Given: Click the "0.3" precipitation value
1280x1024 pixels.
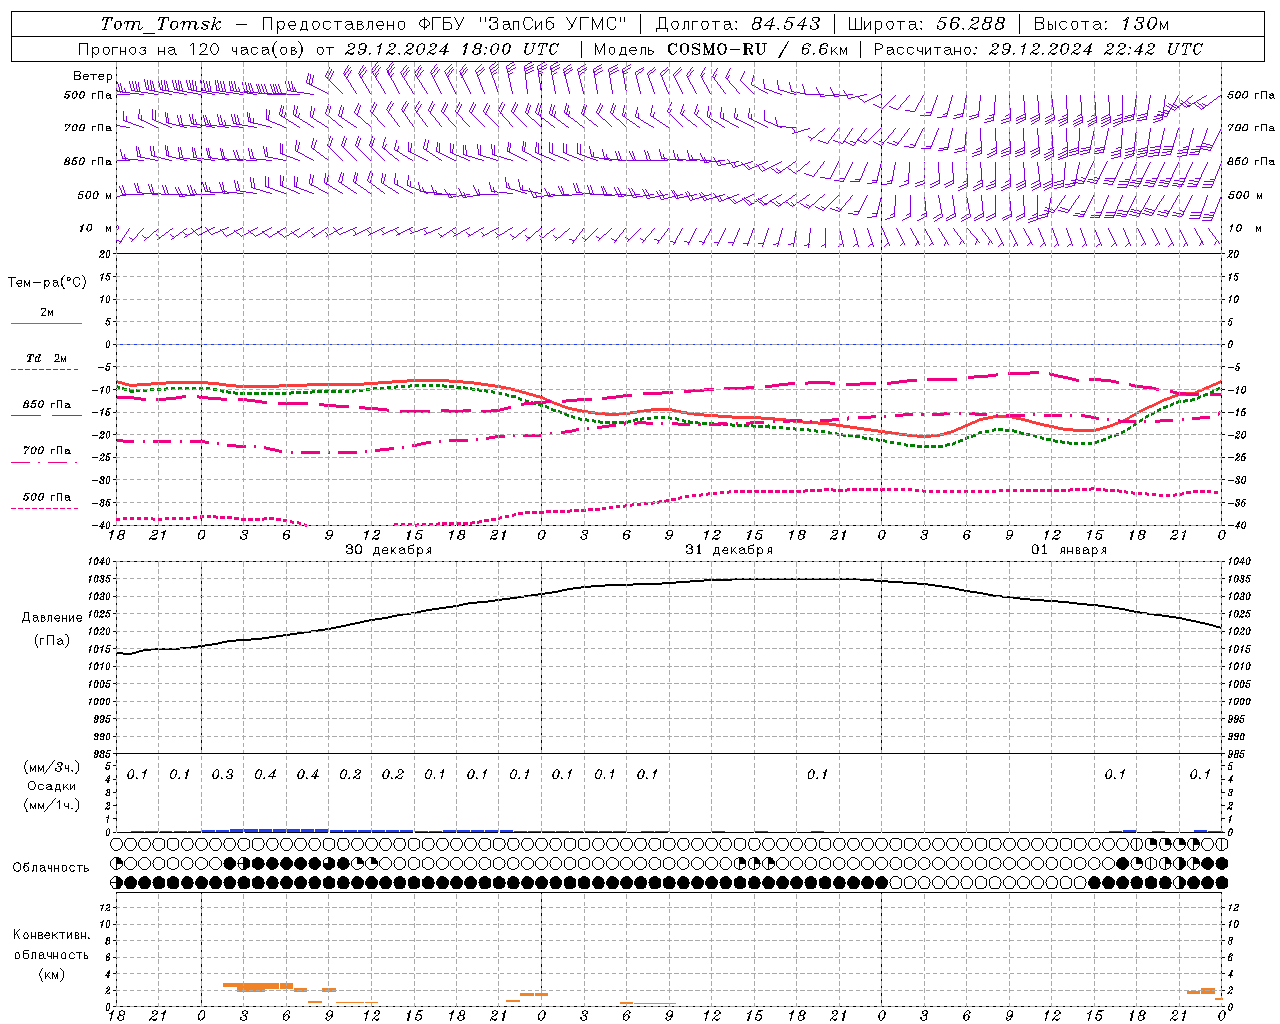Looking at the screenshot, I should coord(223,775).
